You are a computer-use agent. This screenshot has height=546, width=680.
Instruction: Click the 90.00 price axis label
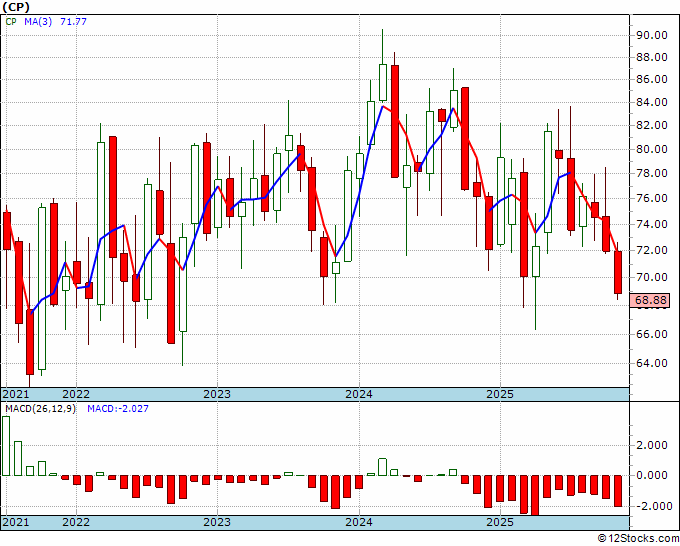[652, 35]
